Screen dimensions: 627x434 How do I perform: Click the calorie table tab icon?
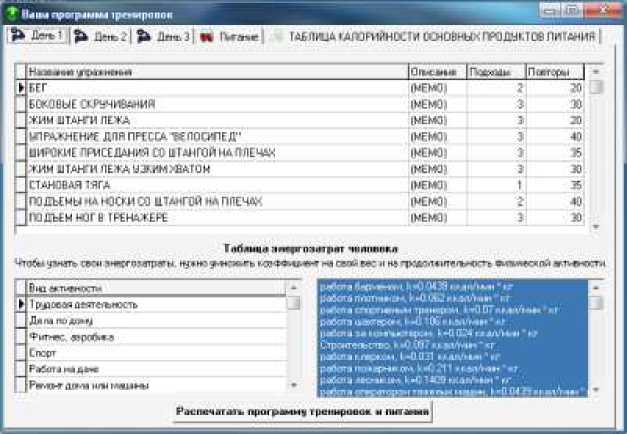coord(276,37)
